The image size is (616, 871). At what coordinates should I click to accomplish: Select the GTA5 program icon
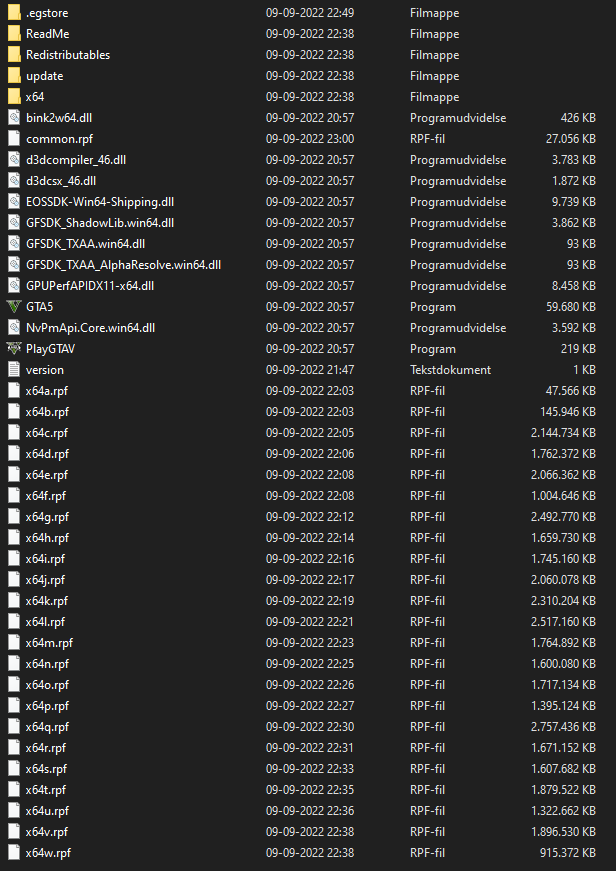(x=14, y=307)
